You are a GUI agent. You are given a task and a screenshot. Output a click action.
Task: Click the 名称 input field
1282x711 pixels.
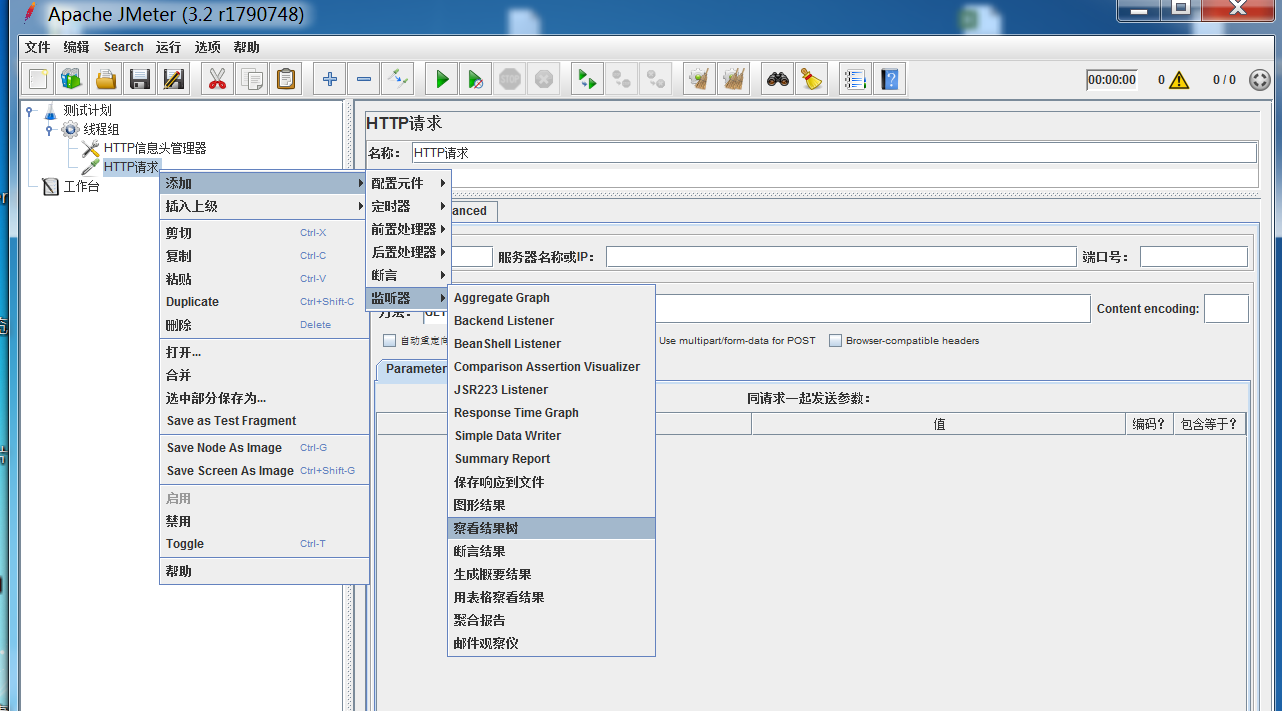coord(834,153)
